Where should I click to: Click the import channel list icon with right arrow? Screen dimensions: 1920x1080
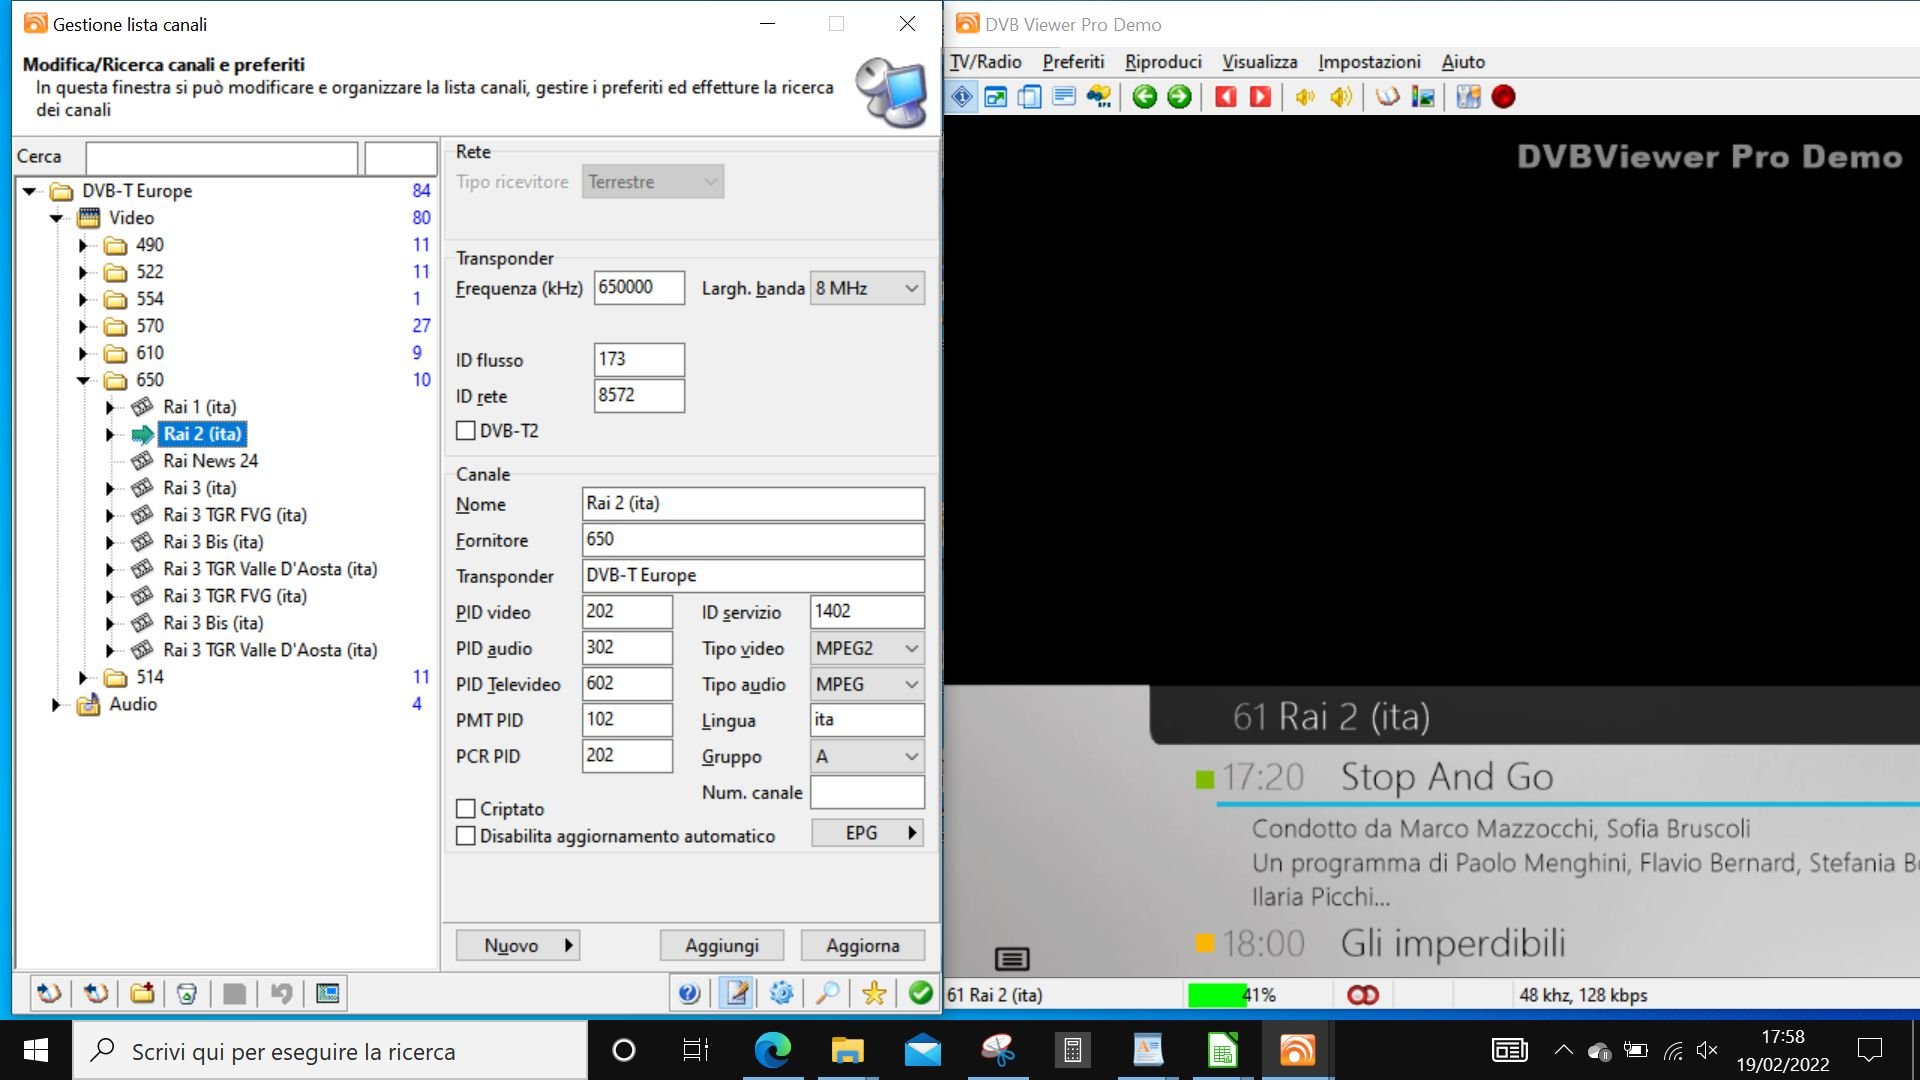point(49,993)
